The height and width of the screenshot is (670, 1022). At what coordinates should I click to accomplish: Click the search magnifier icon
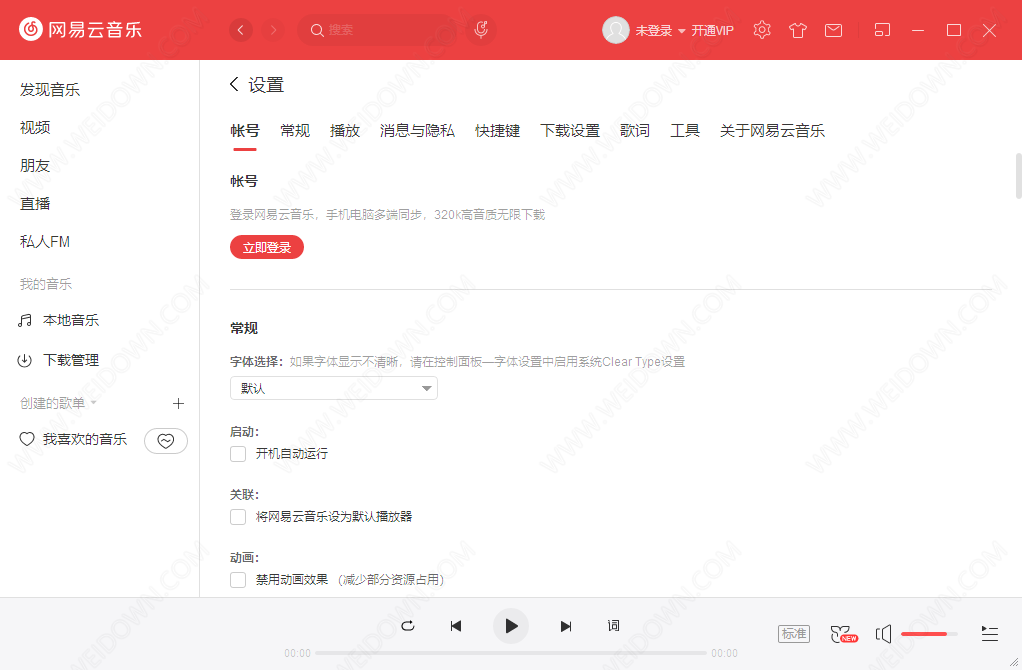click(317, 30)
